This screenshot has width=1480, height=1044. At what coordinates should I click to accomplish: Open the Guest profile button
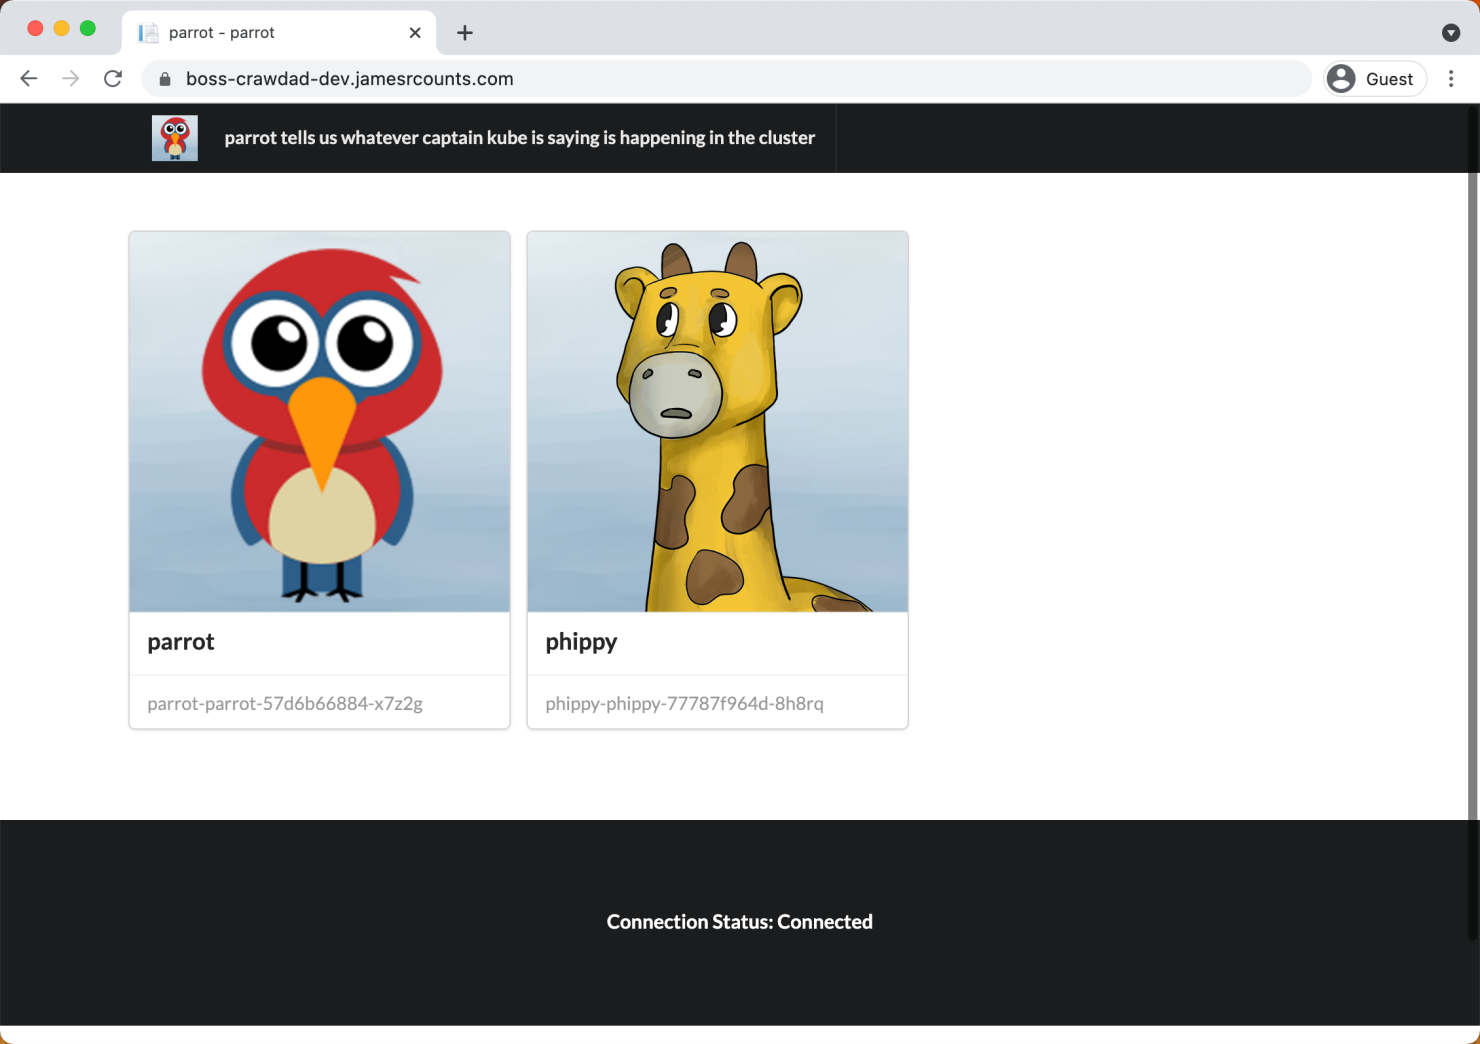click(x=1375, y=79)
